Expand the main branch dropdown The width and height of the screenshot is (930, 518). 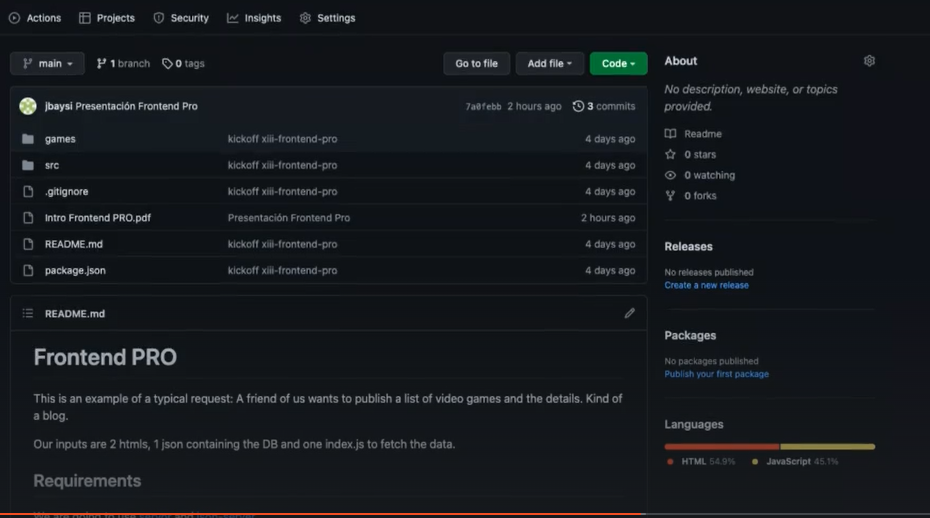(47, 63)
